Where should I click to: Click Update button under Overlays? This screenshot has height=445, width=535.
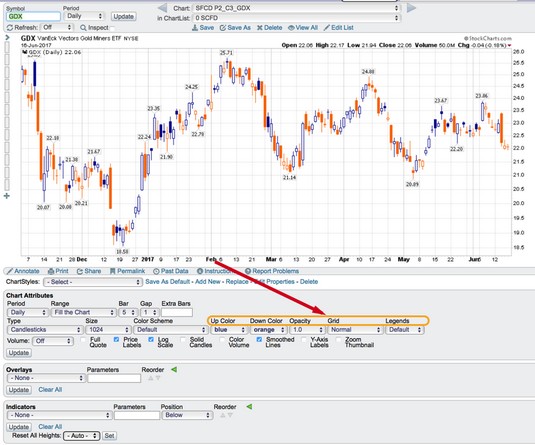[19, 390]
